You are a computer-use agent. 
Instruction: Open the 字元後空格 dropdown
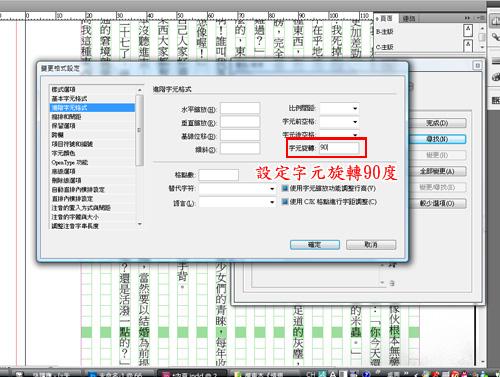point(339,134)
